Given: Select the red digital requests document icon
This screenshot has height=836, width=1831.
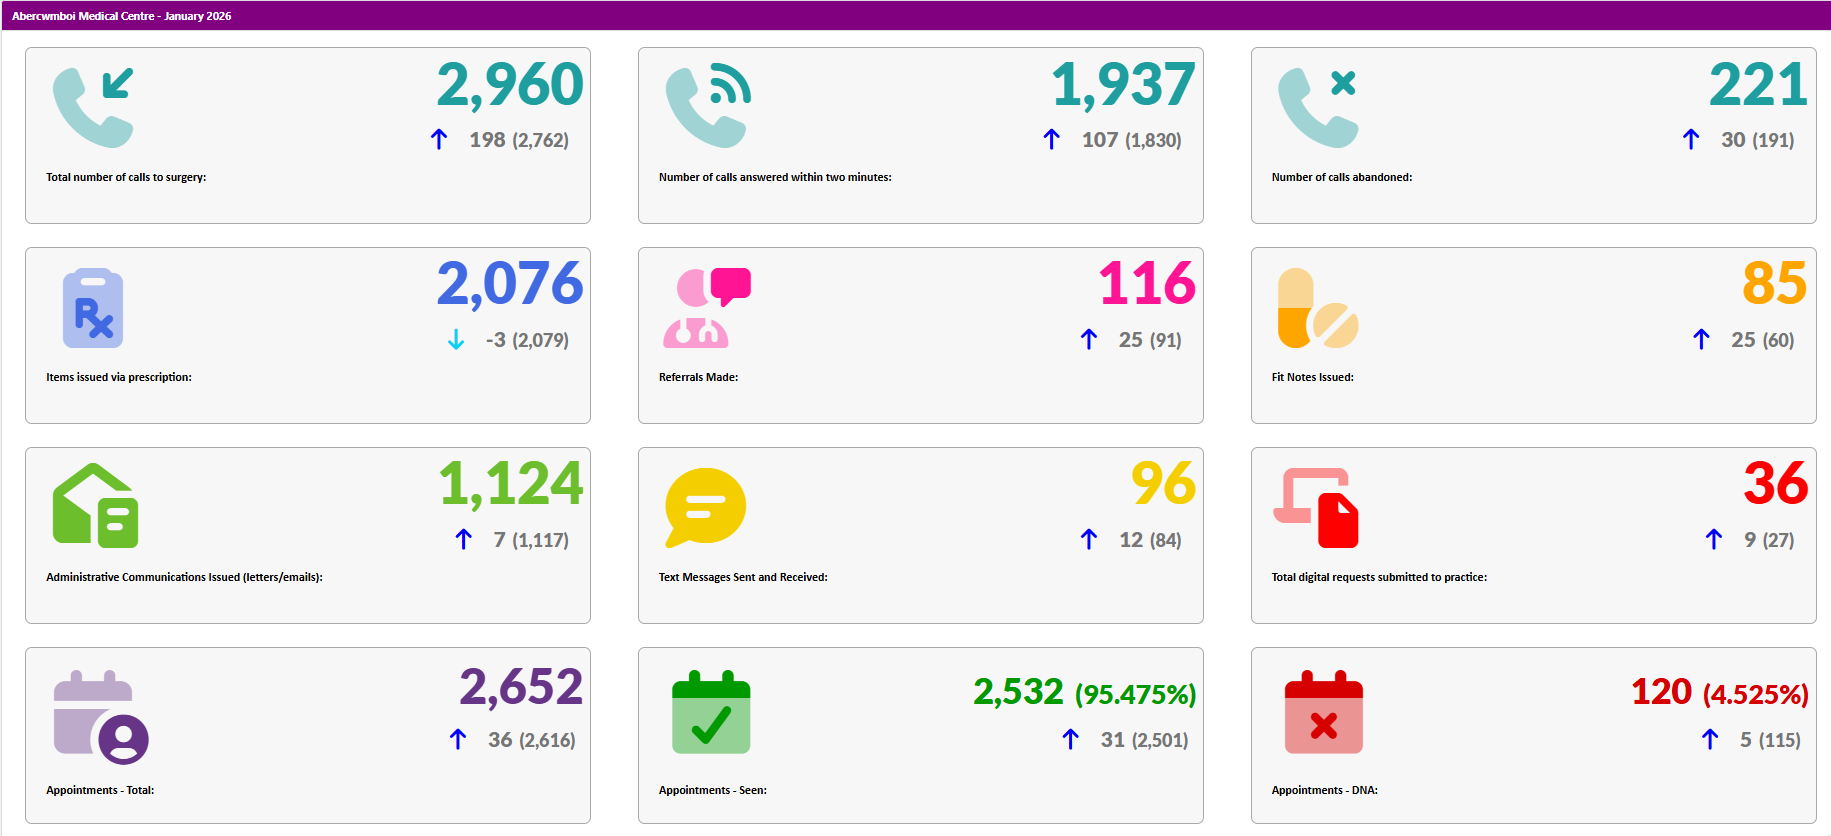Looking at the screenshot, I should coord(1316,508).
